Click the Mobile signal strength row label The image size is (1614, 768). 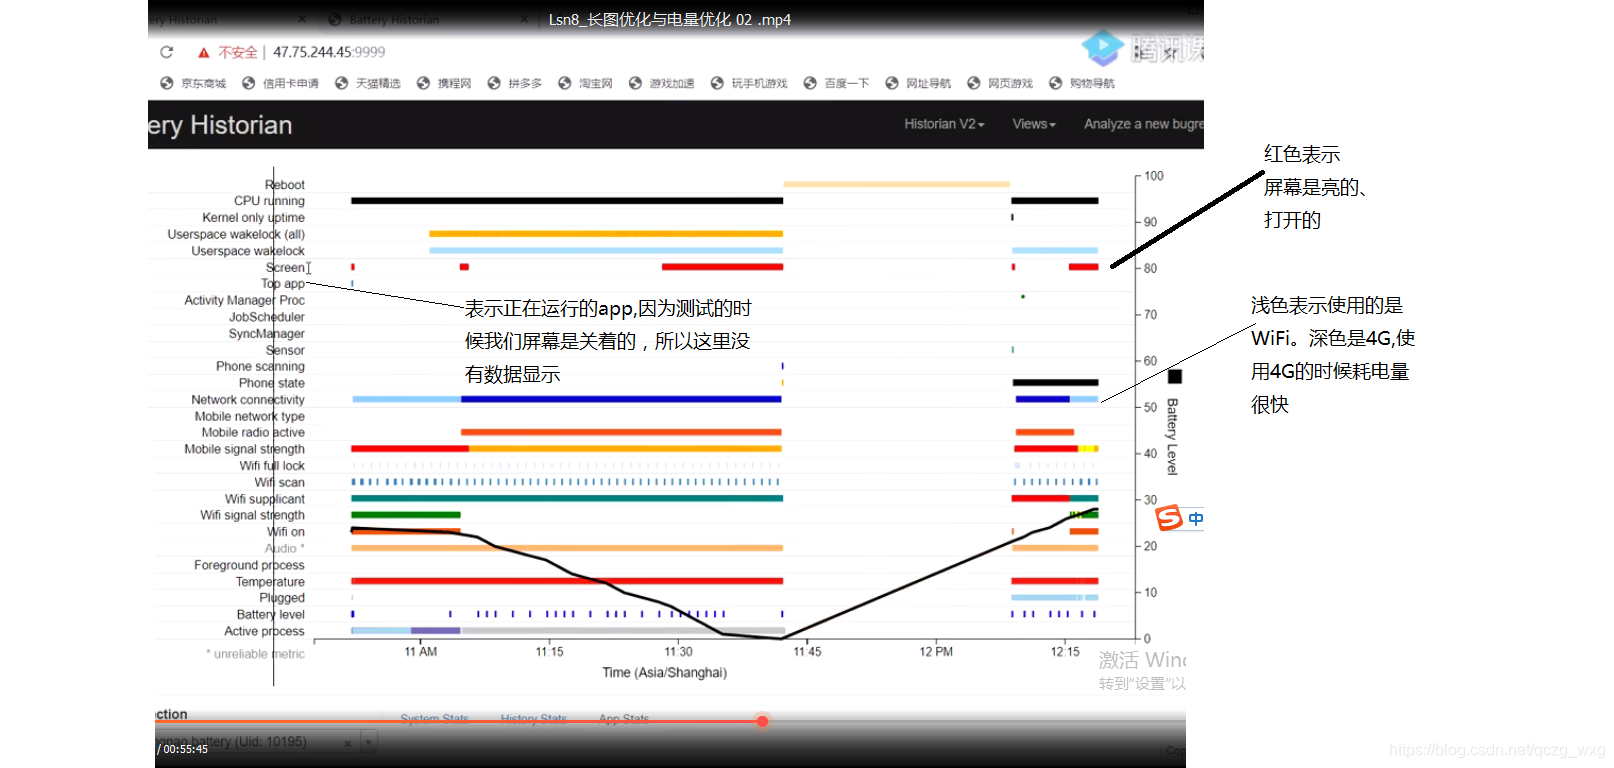244,449
